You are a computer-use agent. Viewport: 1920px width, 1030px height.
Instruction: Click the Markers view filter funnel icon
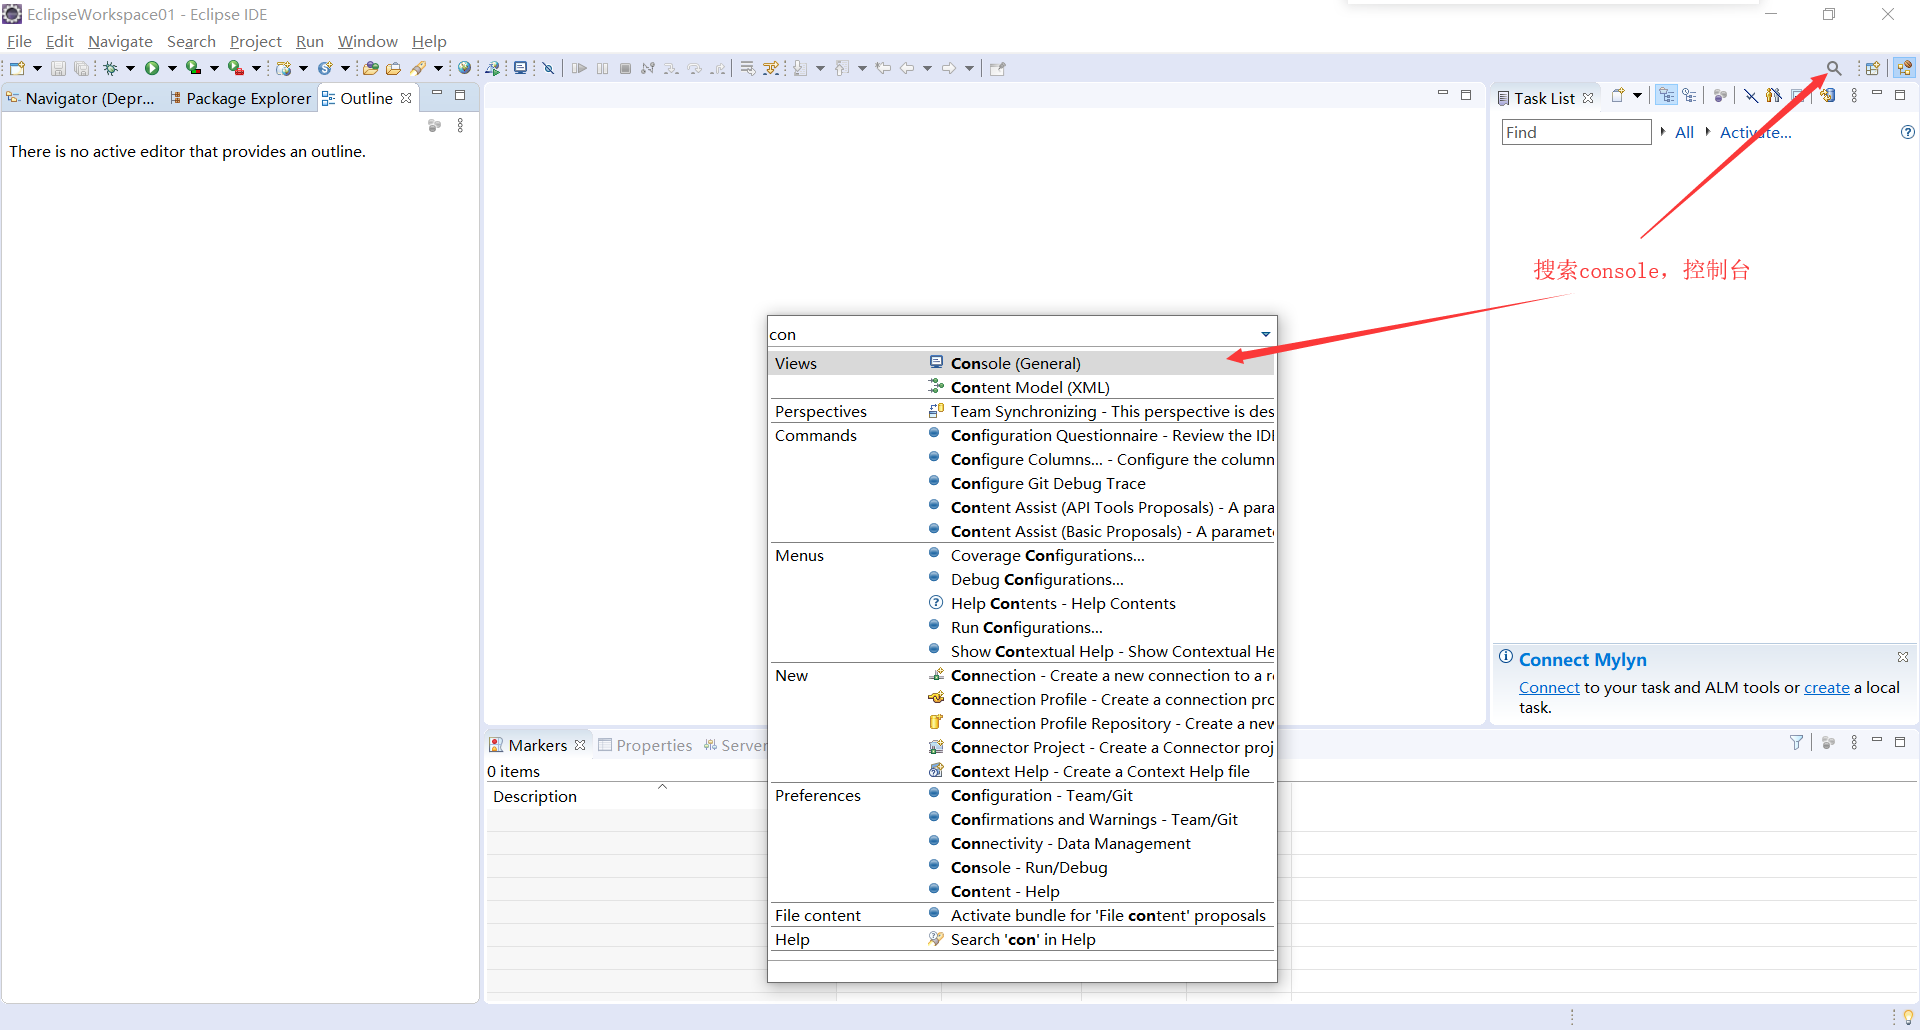pos(1796,742)
